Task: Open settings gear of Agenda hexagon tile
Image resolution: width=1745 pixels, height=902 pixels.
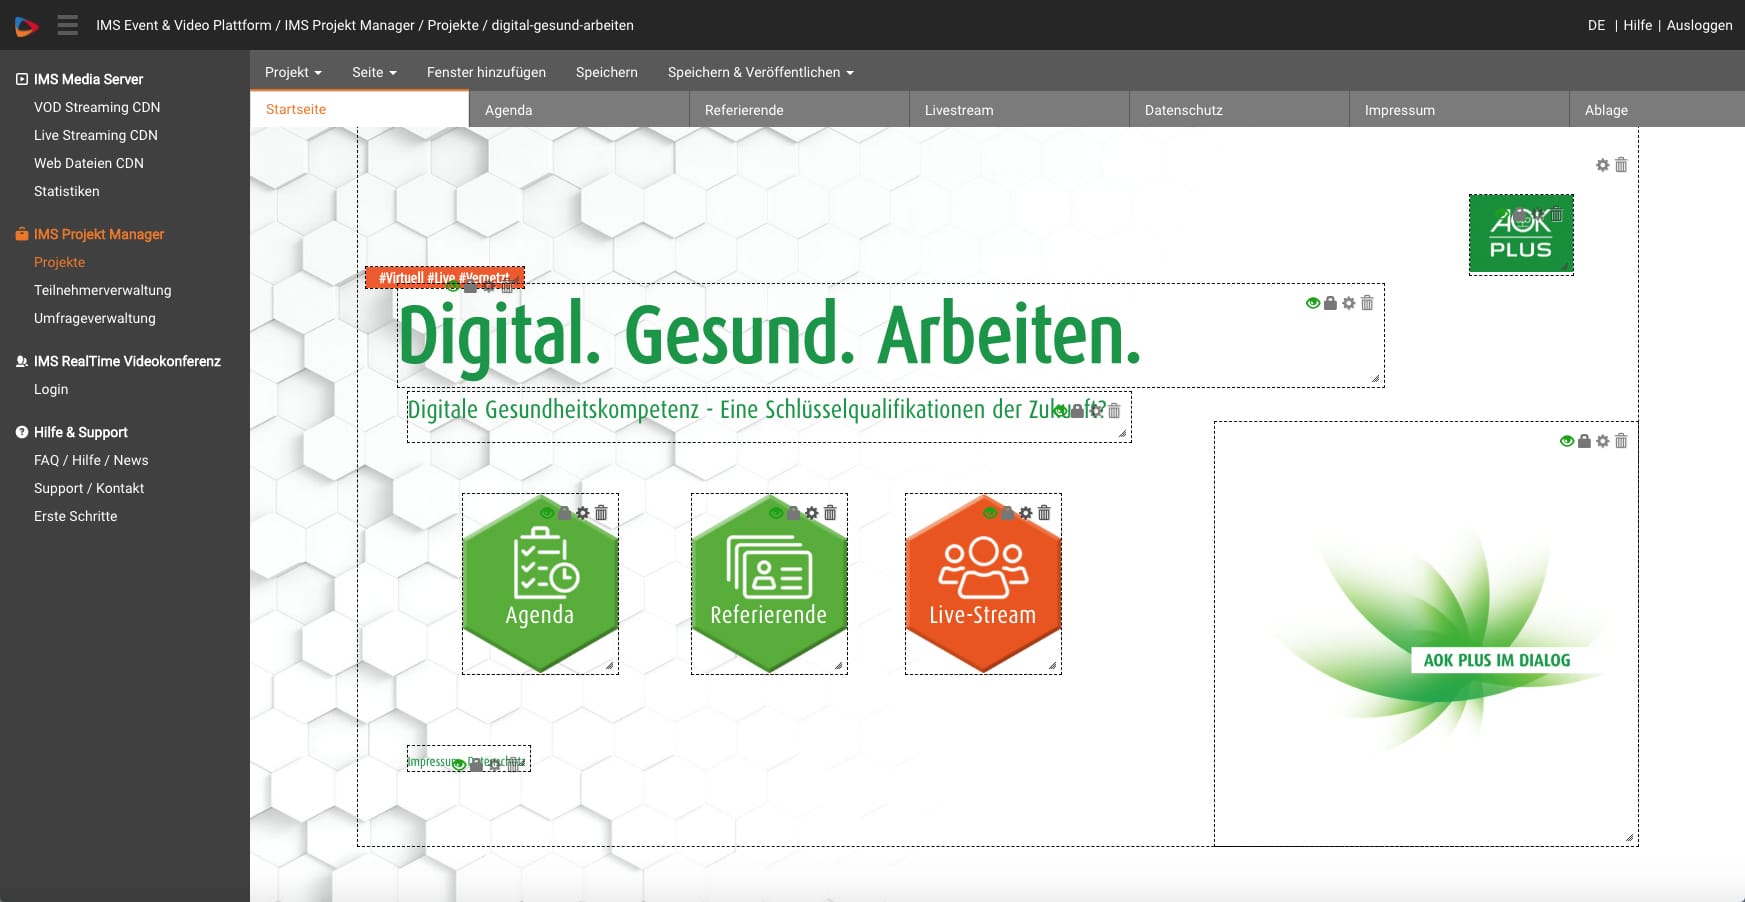Action: [583, 513]
